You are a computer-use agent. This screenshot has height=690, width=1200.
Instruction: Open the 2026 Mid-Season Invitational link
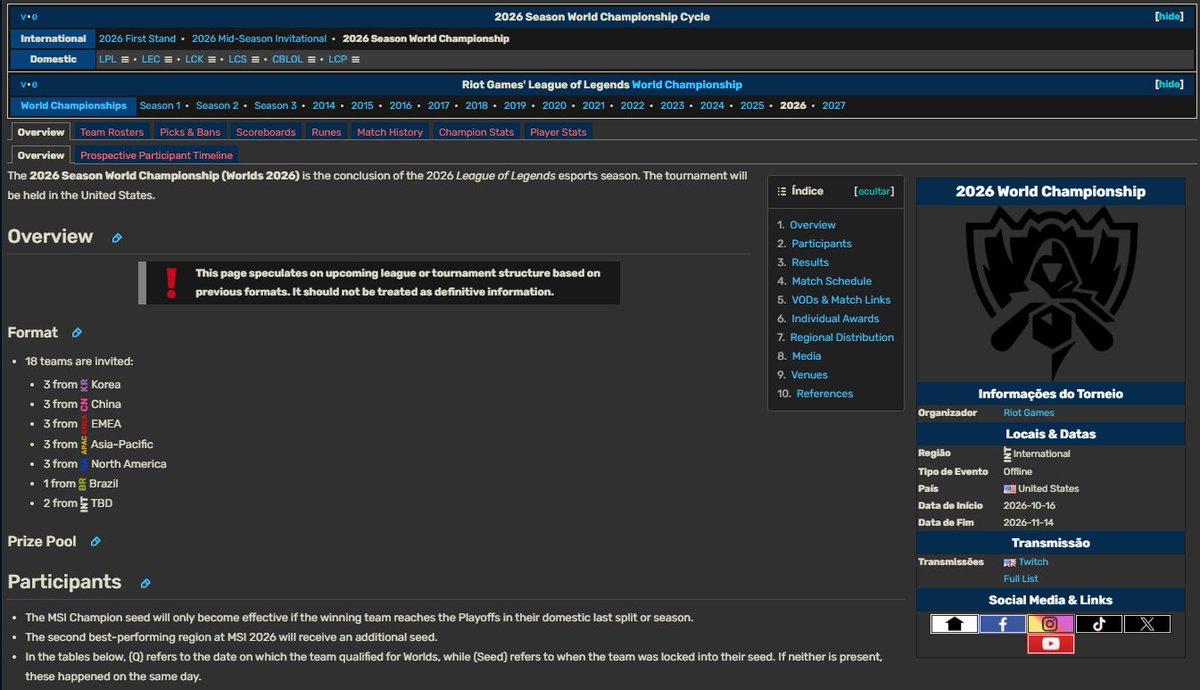(x=259, y=39)
